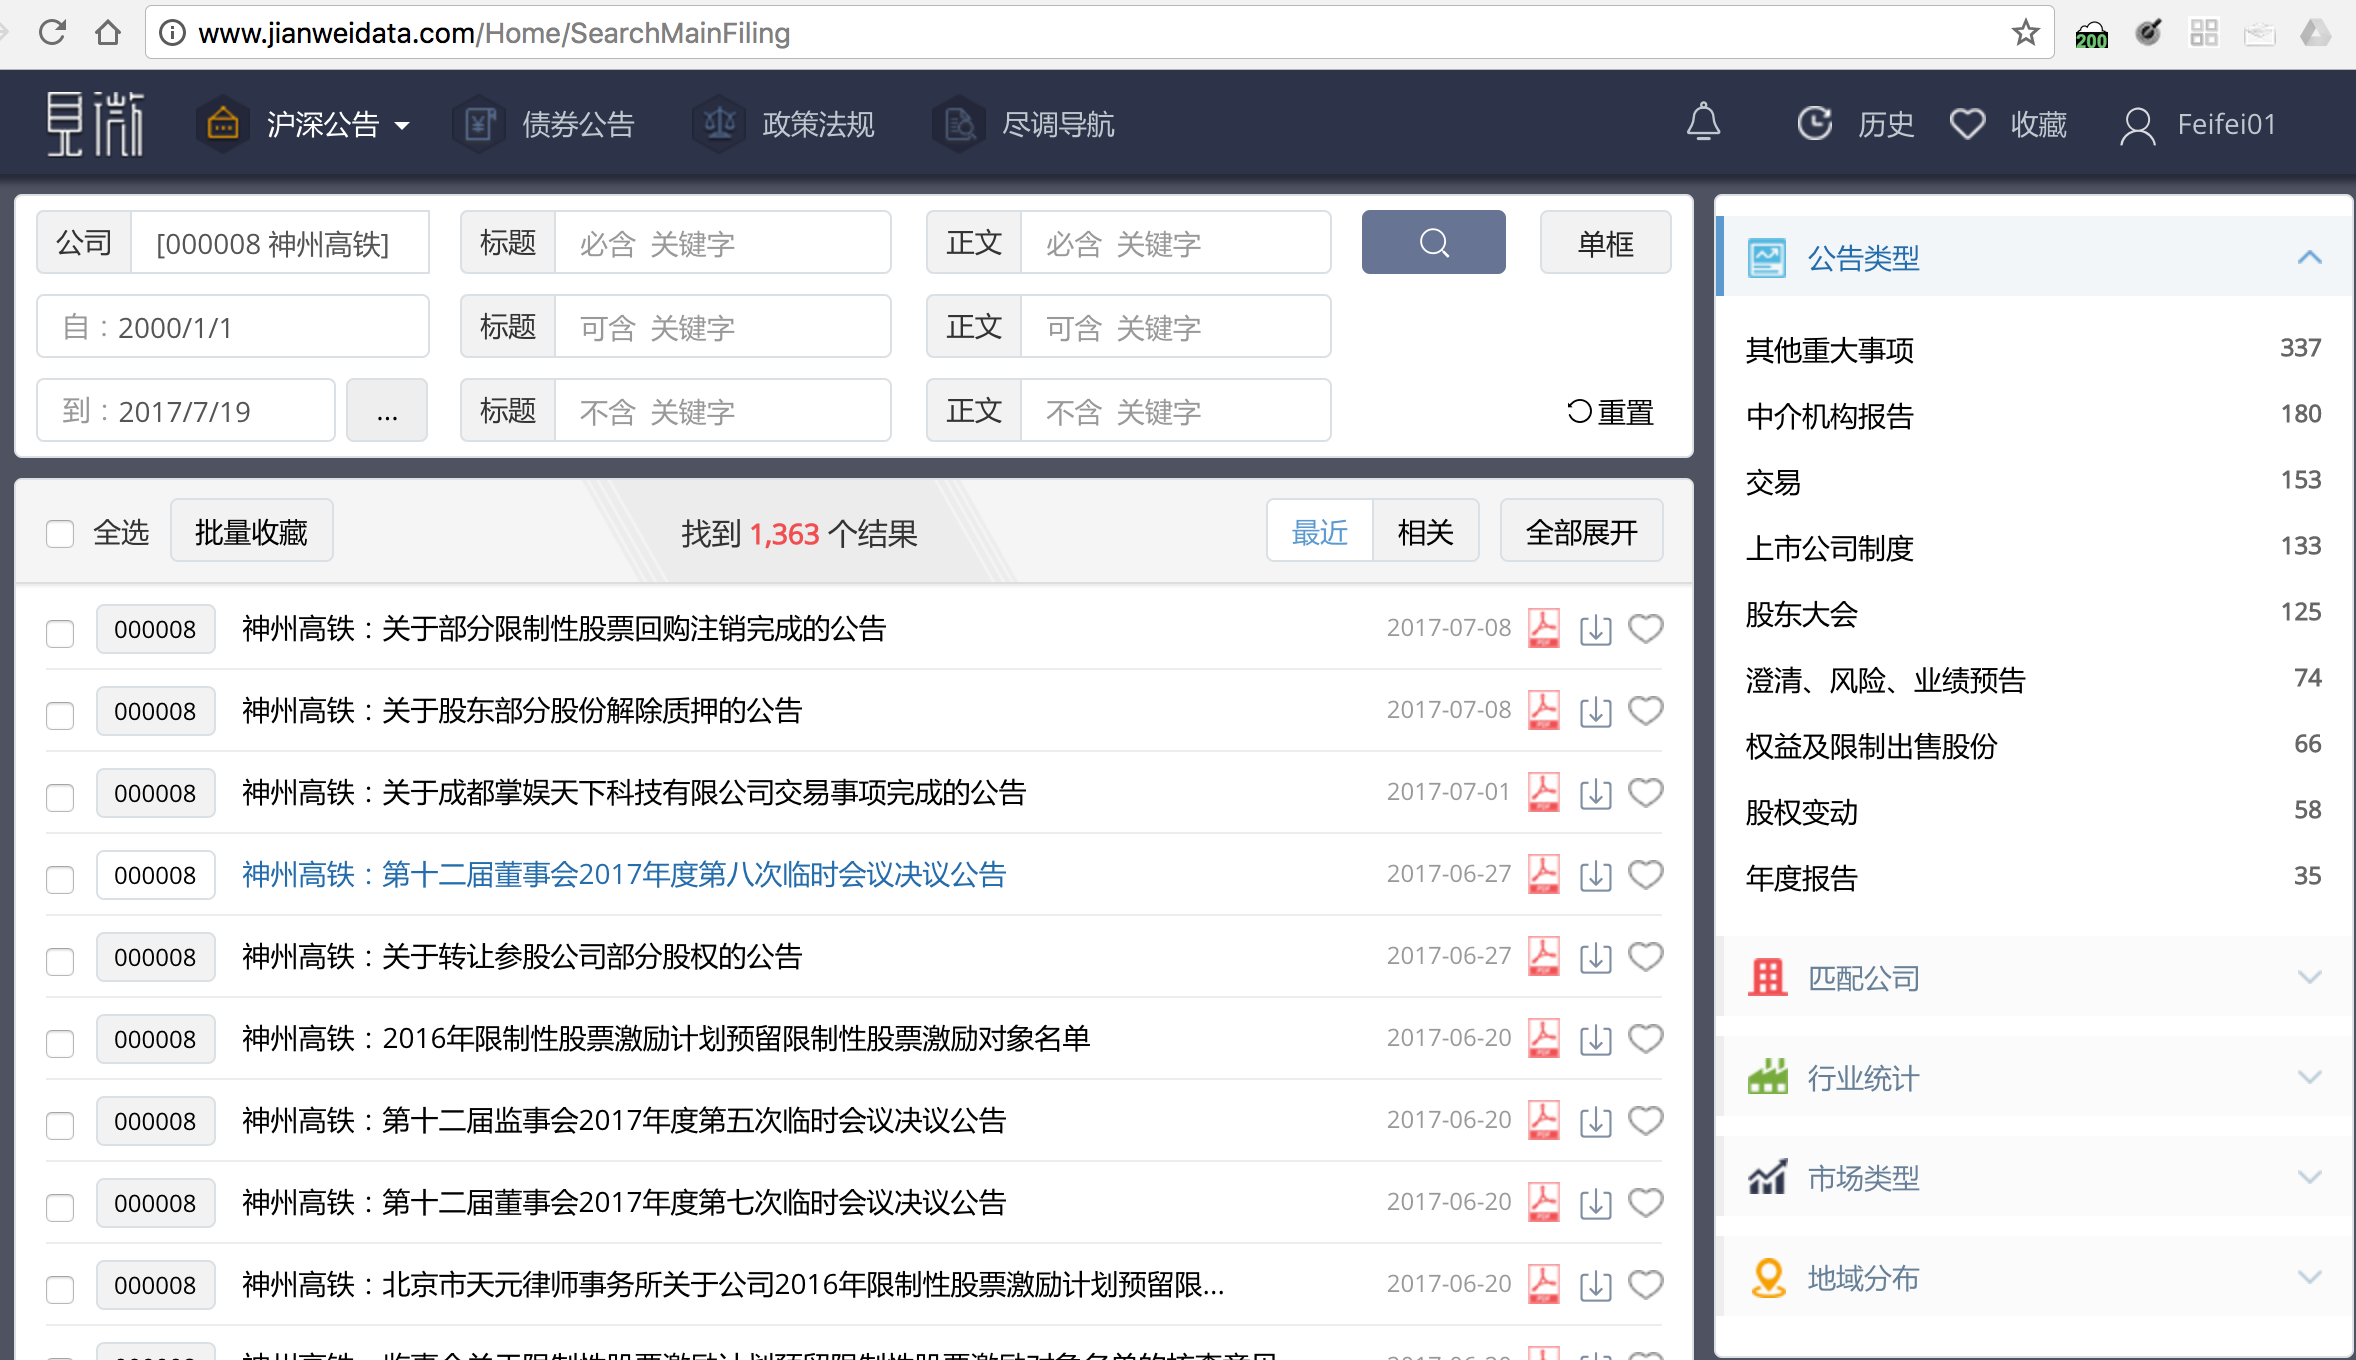This screenshot has width=2356, height=1360.
Task: Click the browser address bar URL
Action: 493,33
